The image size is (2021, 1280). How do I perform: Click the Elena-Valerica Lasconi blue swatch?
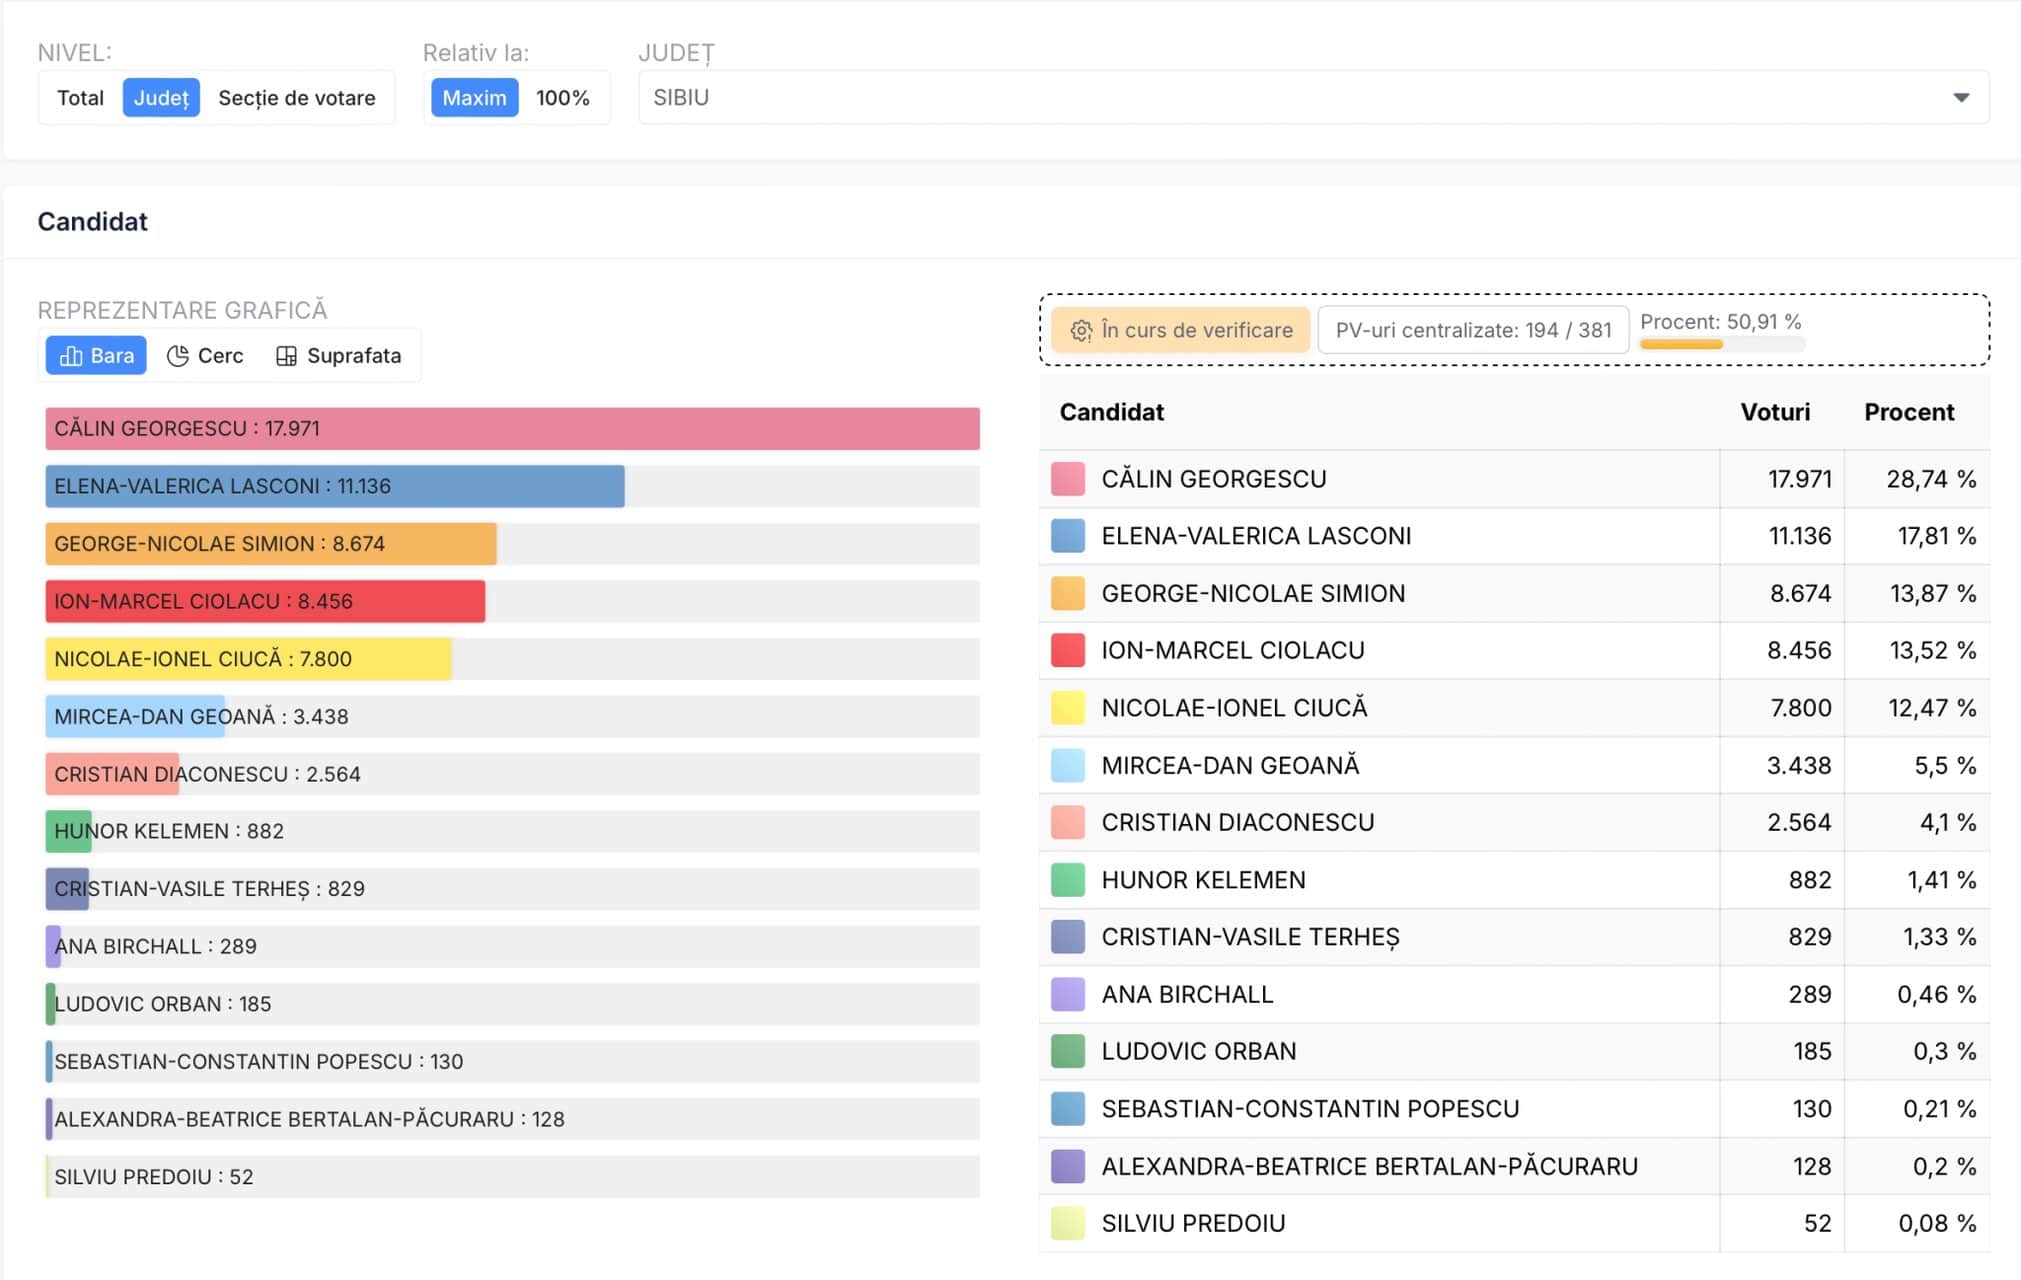point(1068,536)
